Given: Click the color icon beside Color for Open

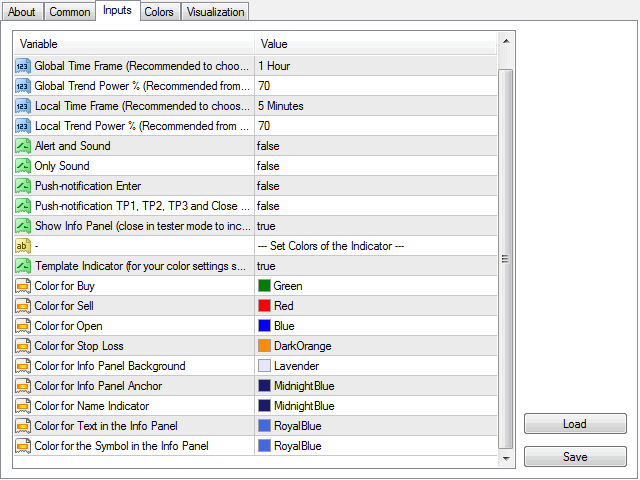Looking at the screenshot, I should pyautogui.click(x=23, y=326).
